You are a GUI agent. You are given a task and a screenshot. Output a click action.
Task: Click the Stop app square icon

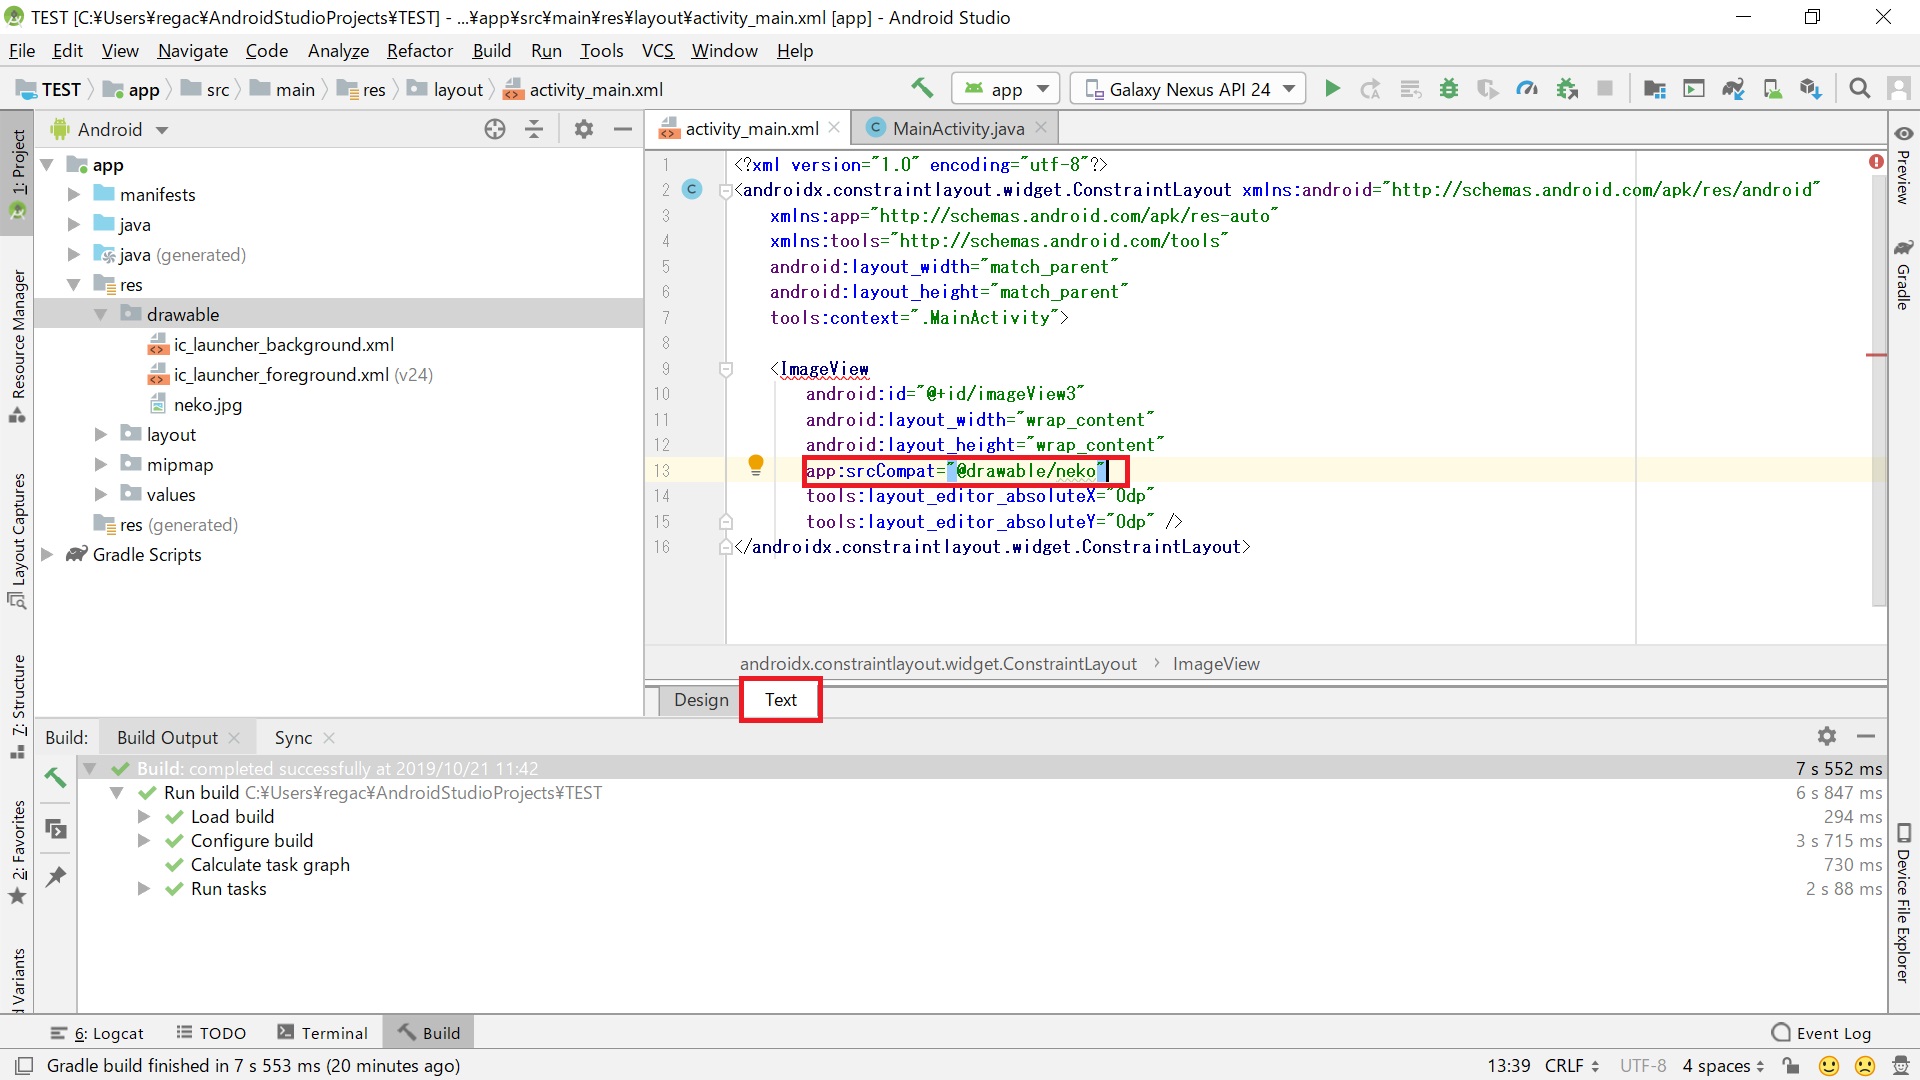[x=1605, y=89]
